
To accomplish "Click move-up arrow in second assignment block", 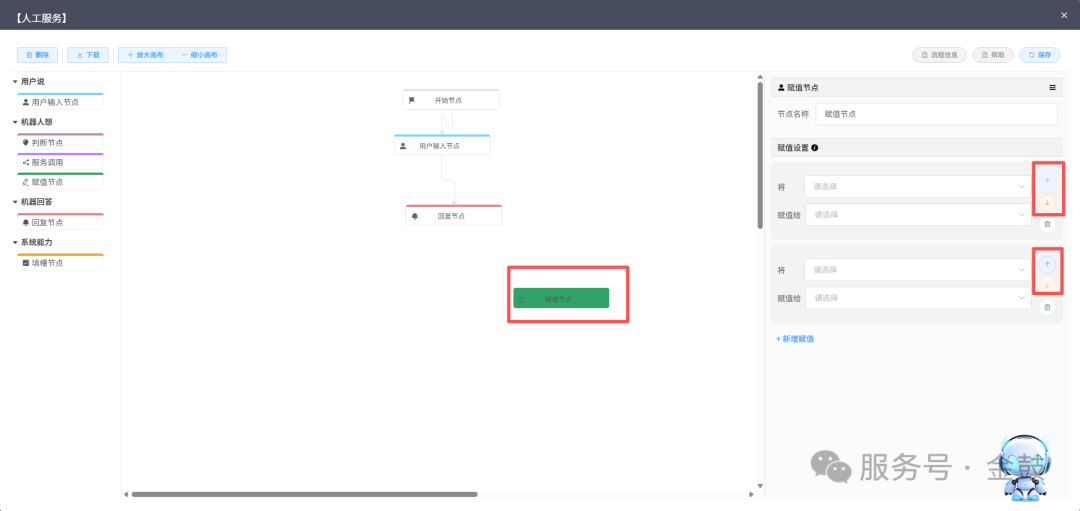I will pos(1047,264).
